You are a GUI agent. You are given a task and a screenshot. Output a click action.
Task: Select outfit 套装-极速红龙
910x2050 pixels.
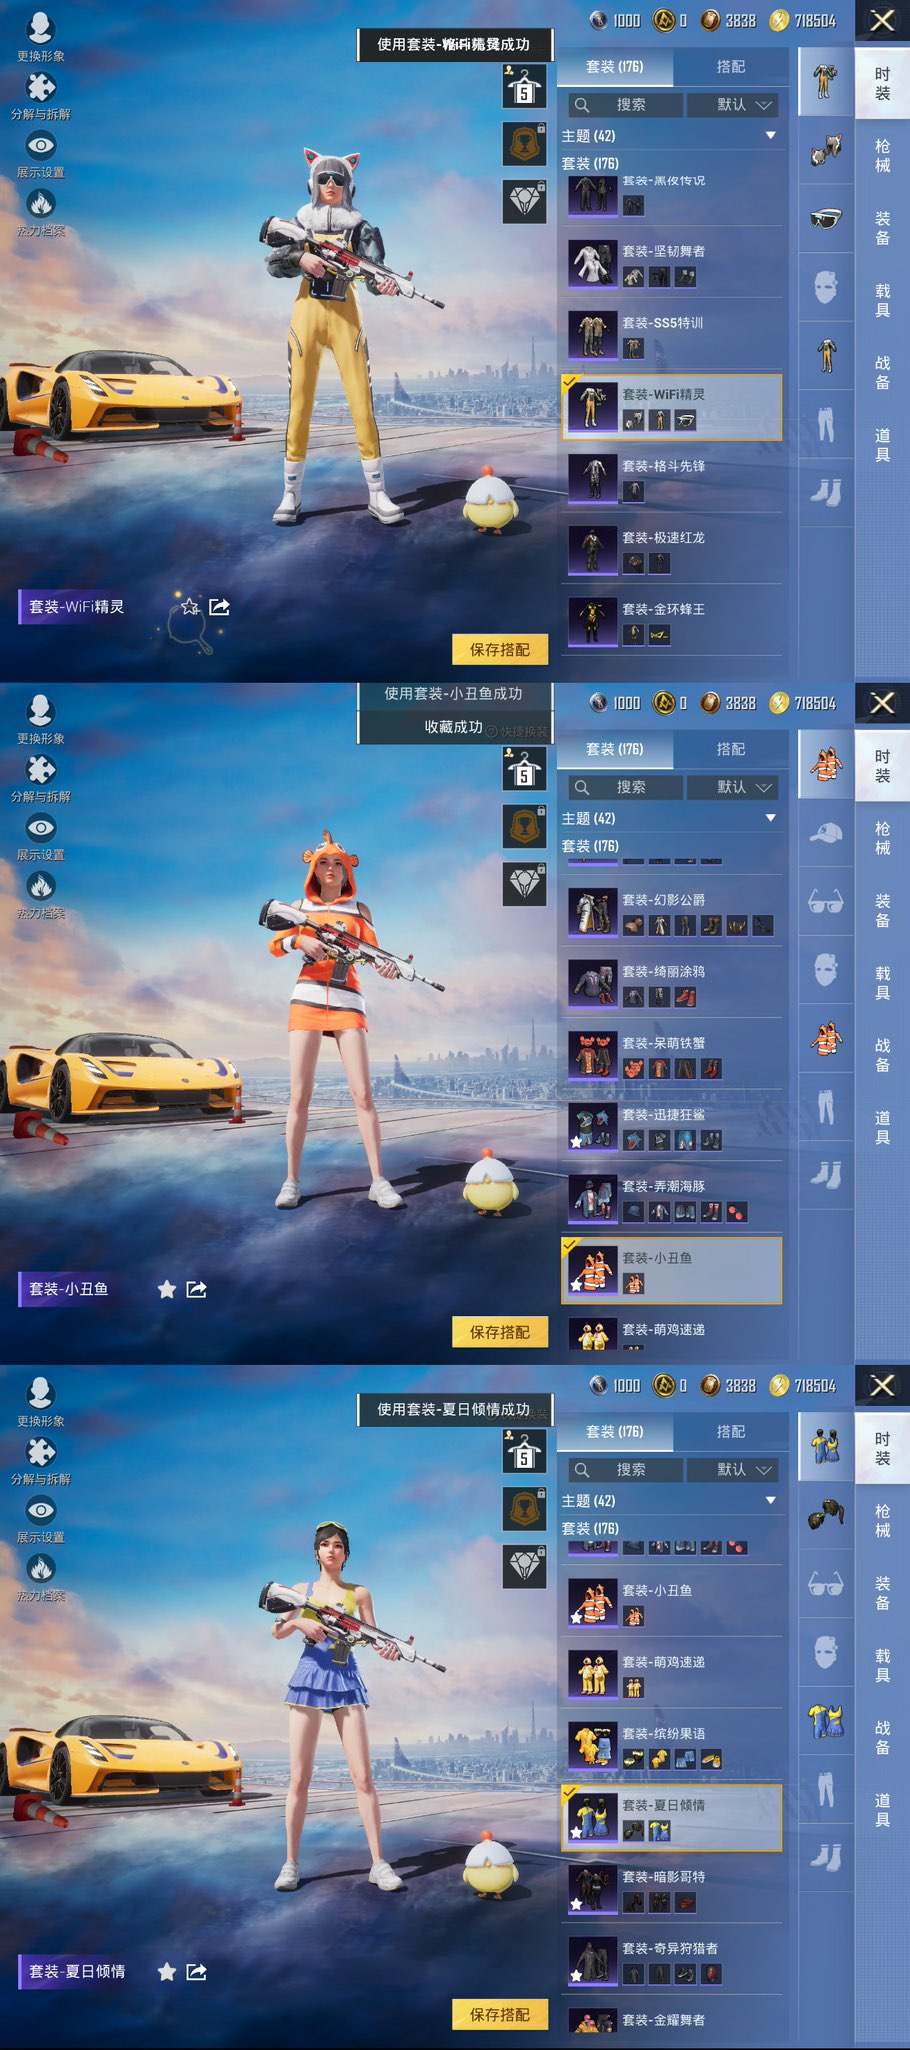[x=671, y=551]
